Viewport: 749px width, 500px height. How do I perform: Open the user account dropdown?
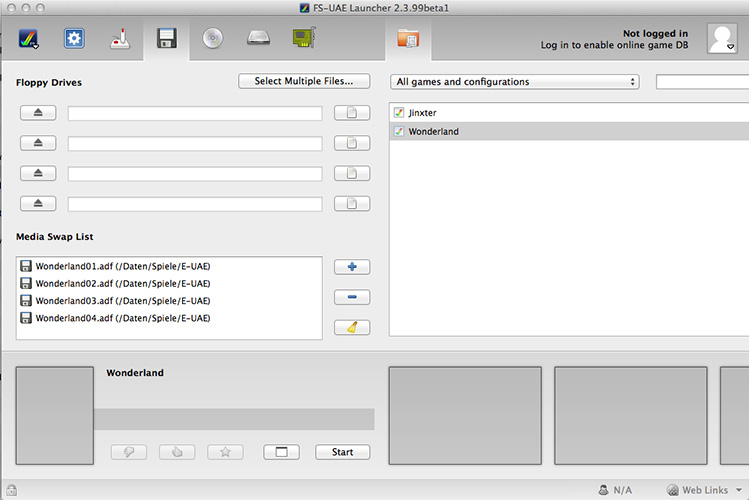pyautogui.click(x=722, y=39)
